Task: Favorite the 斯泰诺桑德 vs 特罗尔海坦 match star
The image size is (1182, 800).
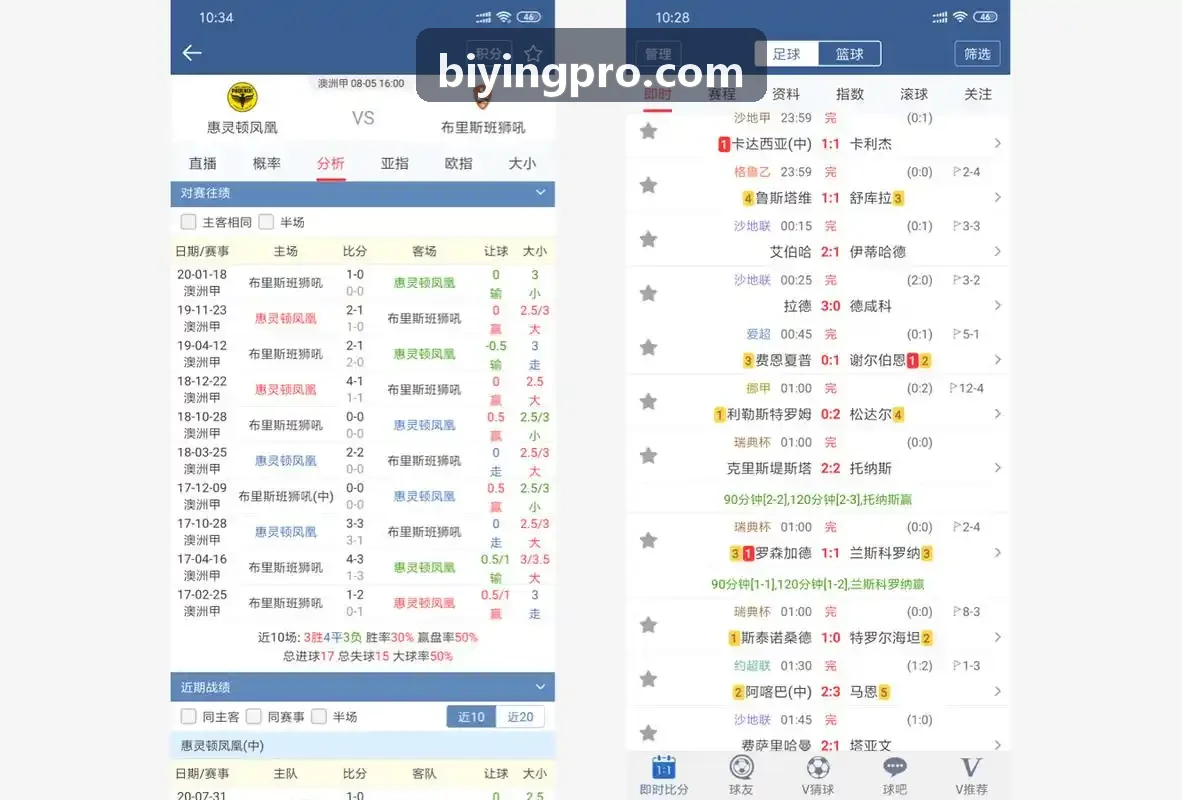Action: [648, 624]
